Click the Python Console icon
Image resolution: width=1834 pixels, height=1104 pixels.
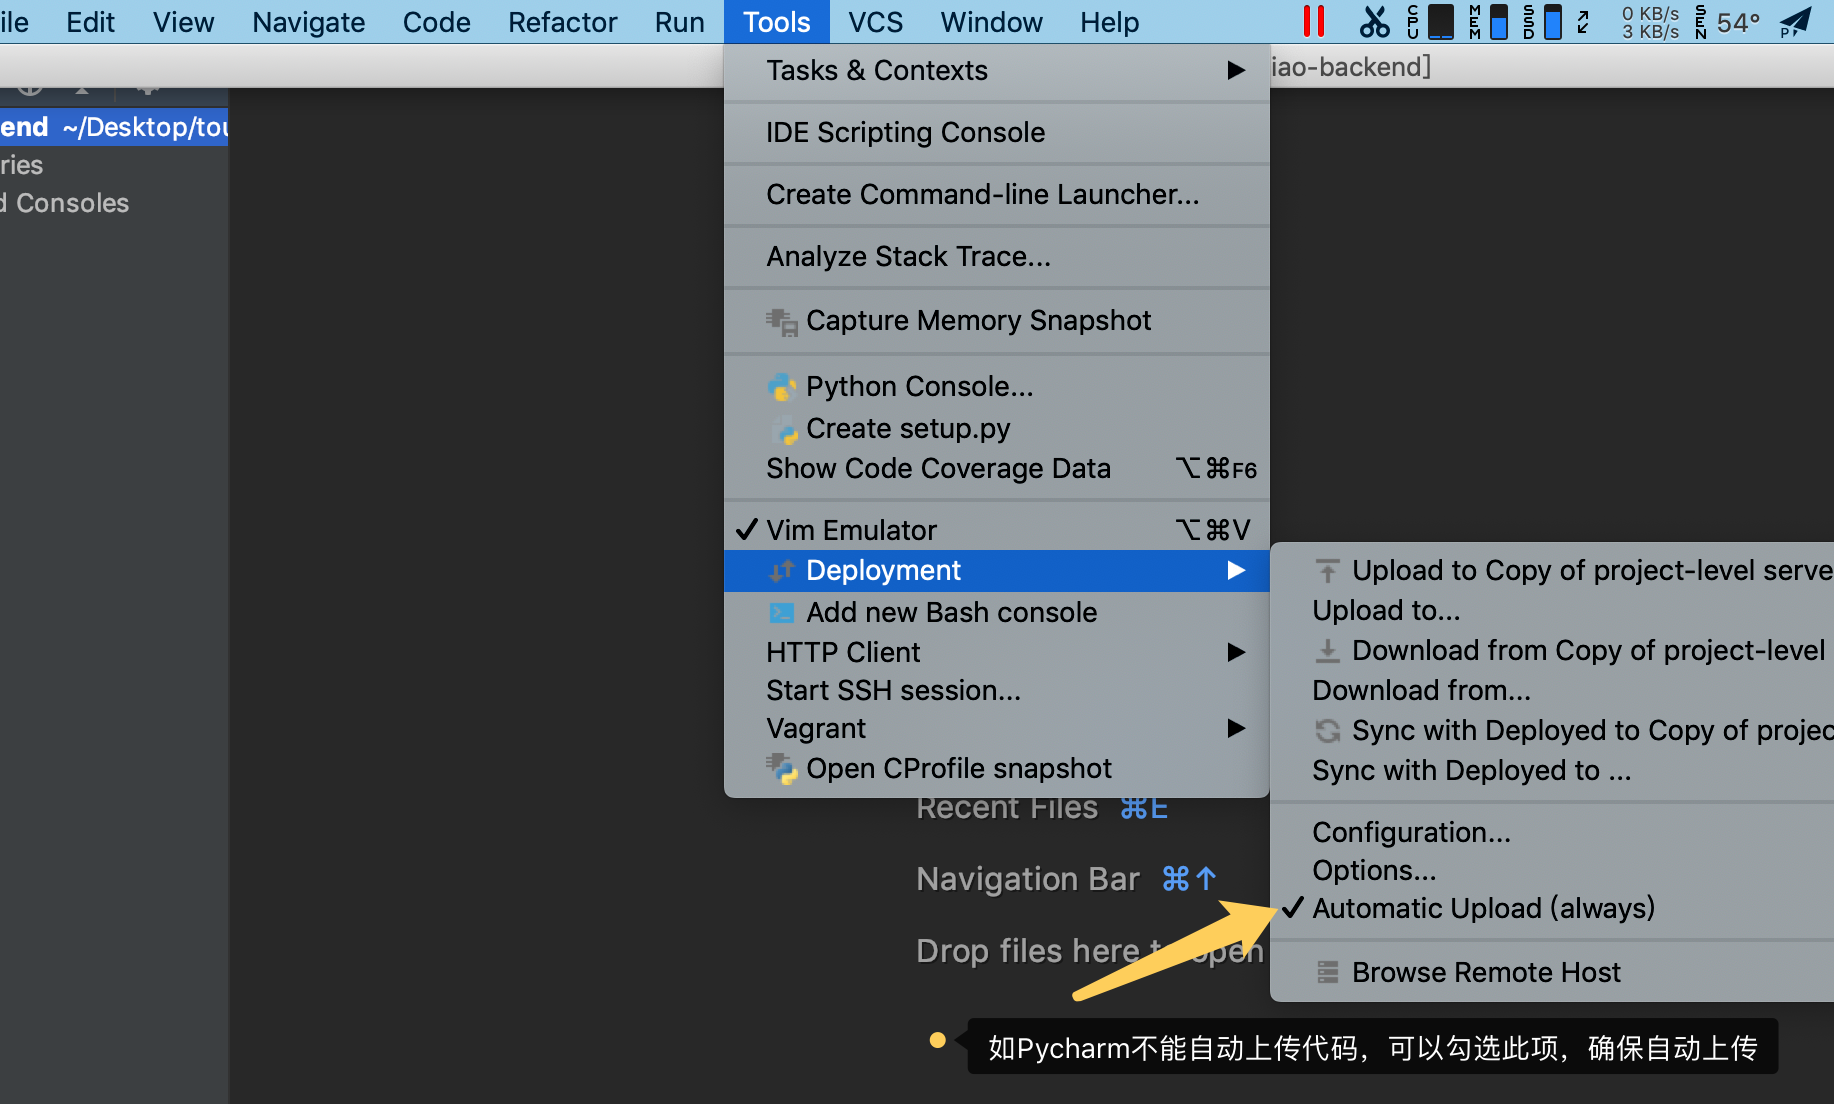[x=782, y=387]
